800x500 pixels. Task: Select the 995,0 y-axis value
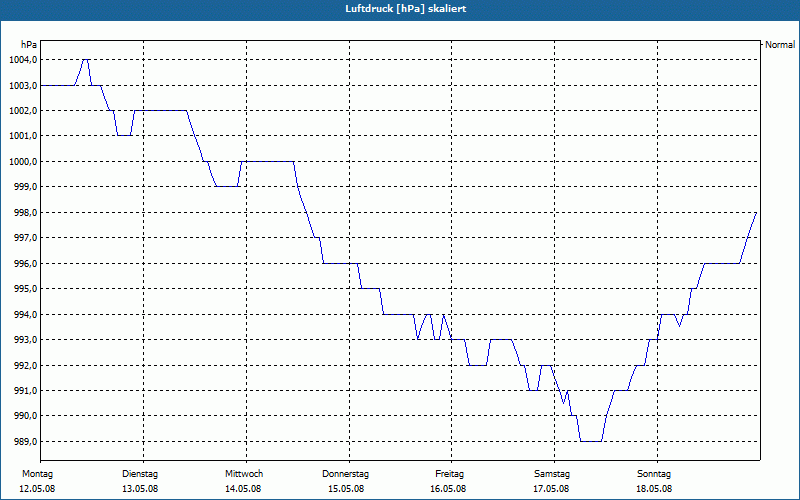point(25,289)
